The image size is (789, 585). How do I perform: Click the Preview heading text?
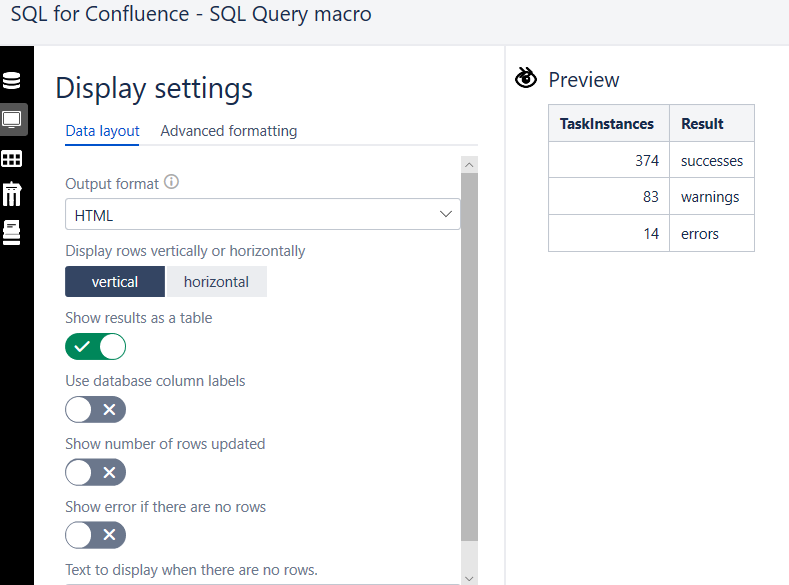point(584,80)
